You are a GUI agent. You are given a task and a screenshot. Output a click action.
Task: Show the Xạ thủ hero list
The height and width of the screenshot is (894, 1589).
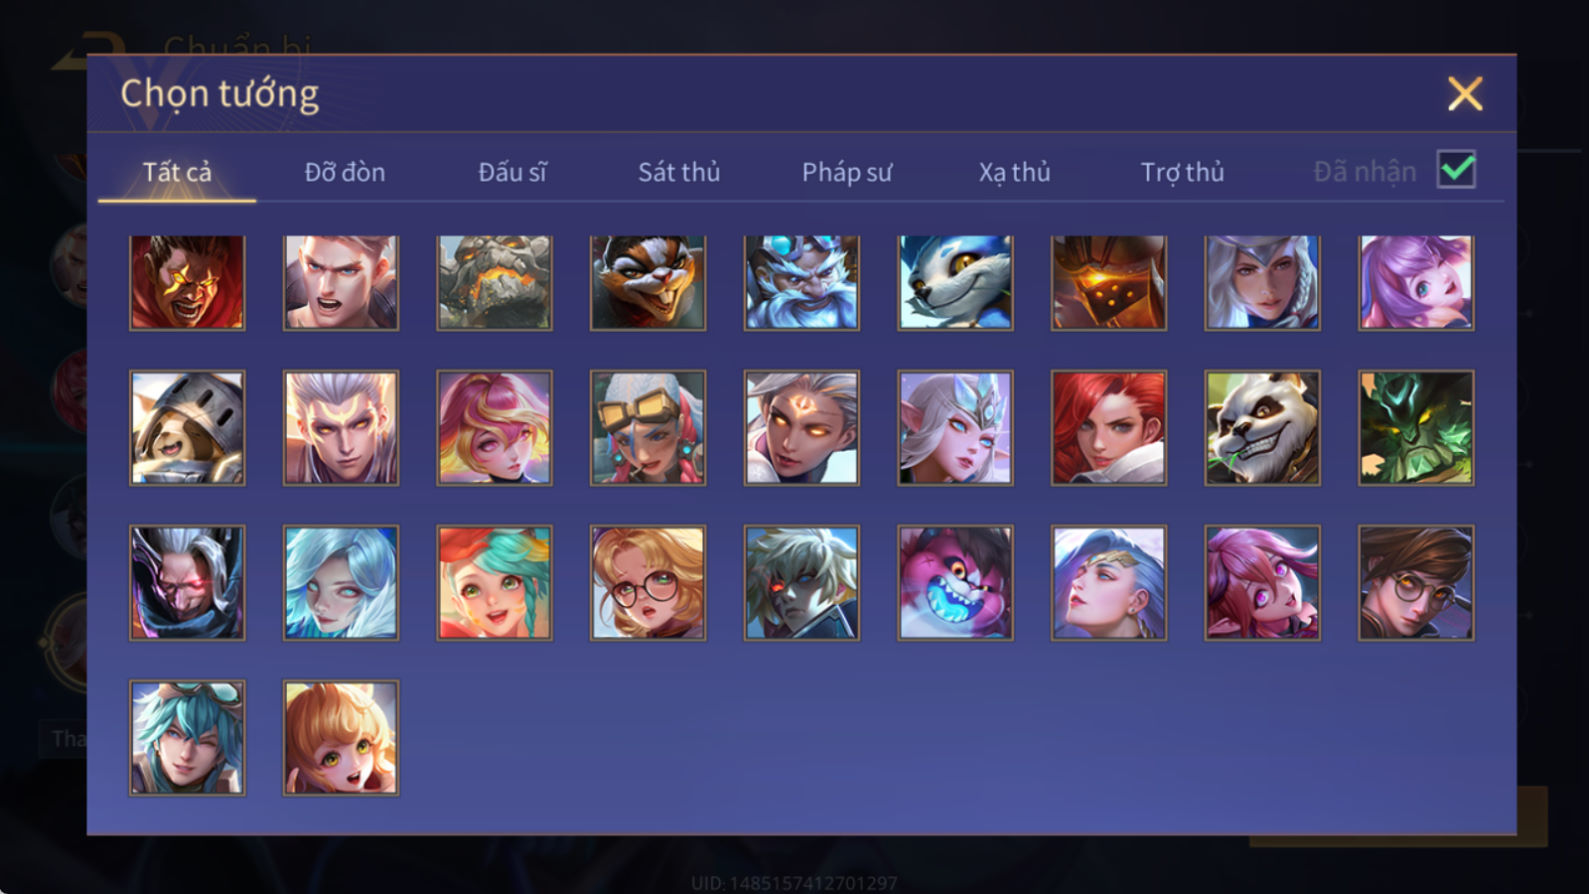[x=1014, y=172]
